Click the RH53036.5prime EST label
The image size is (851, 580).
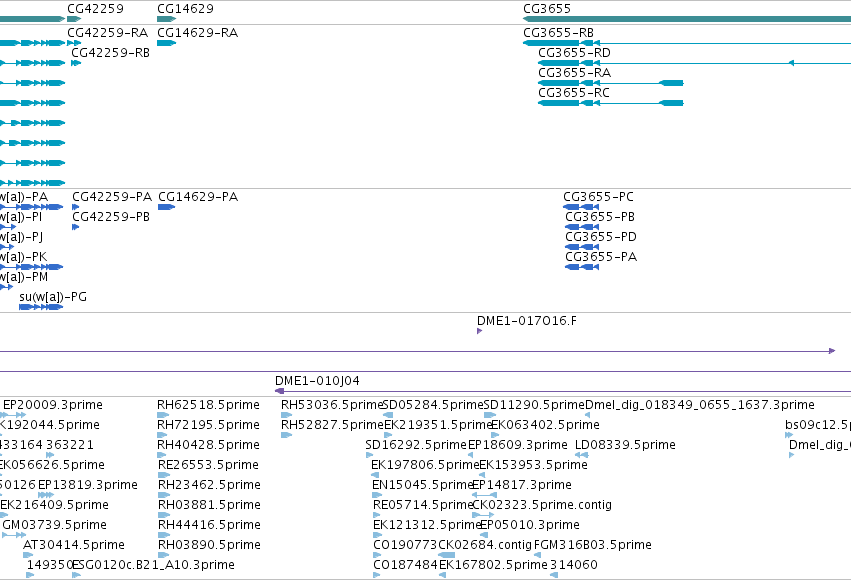tap(332, 405)
